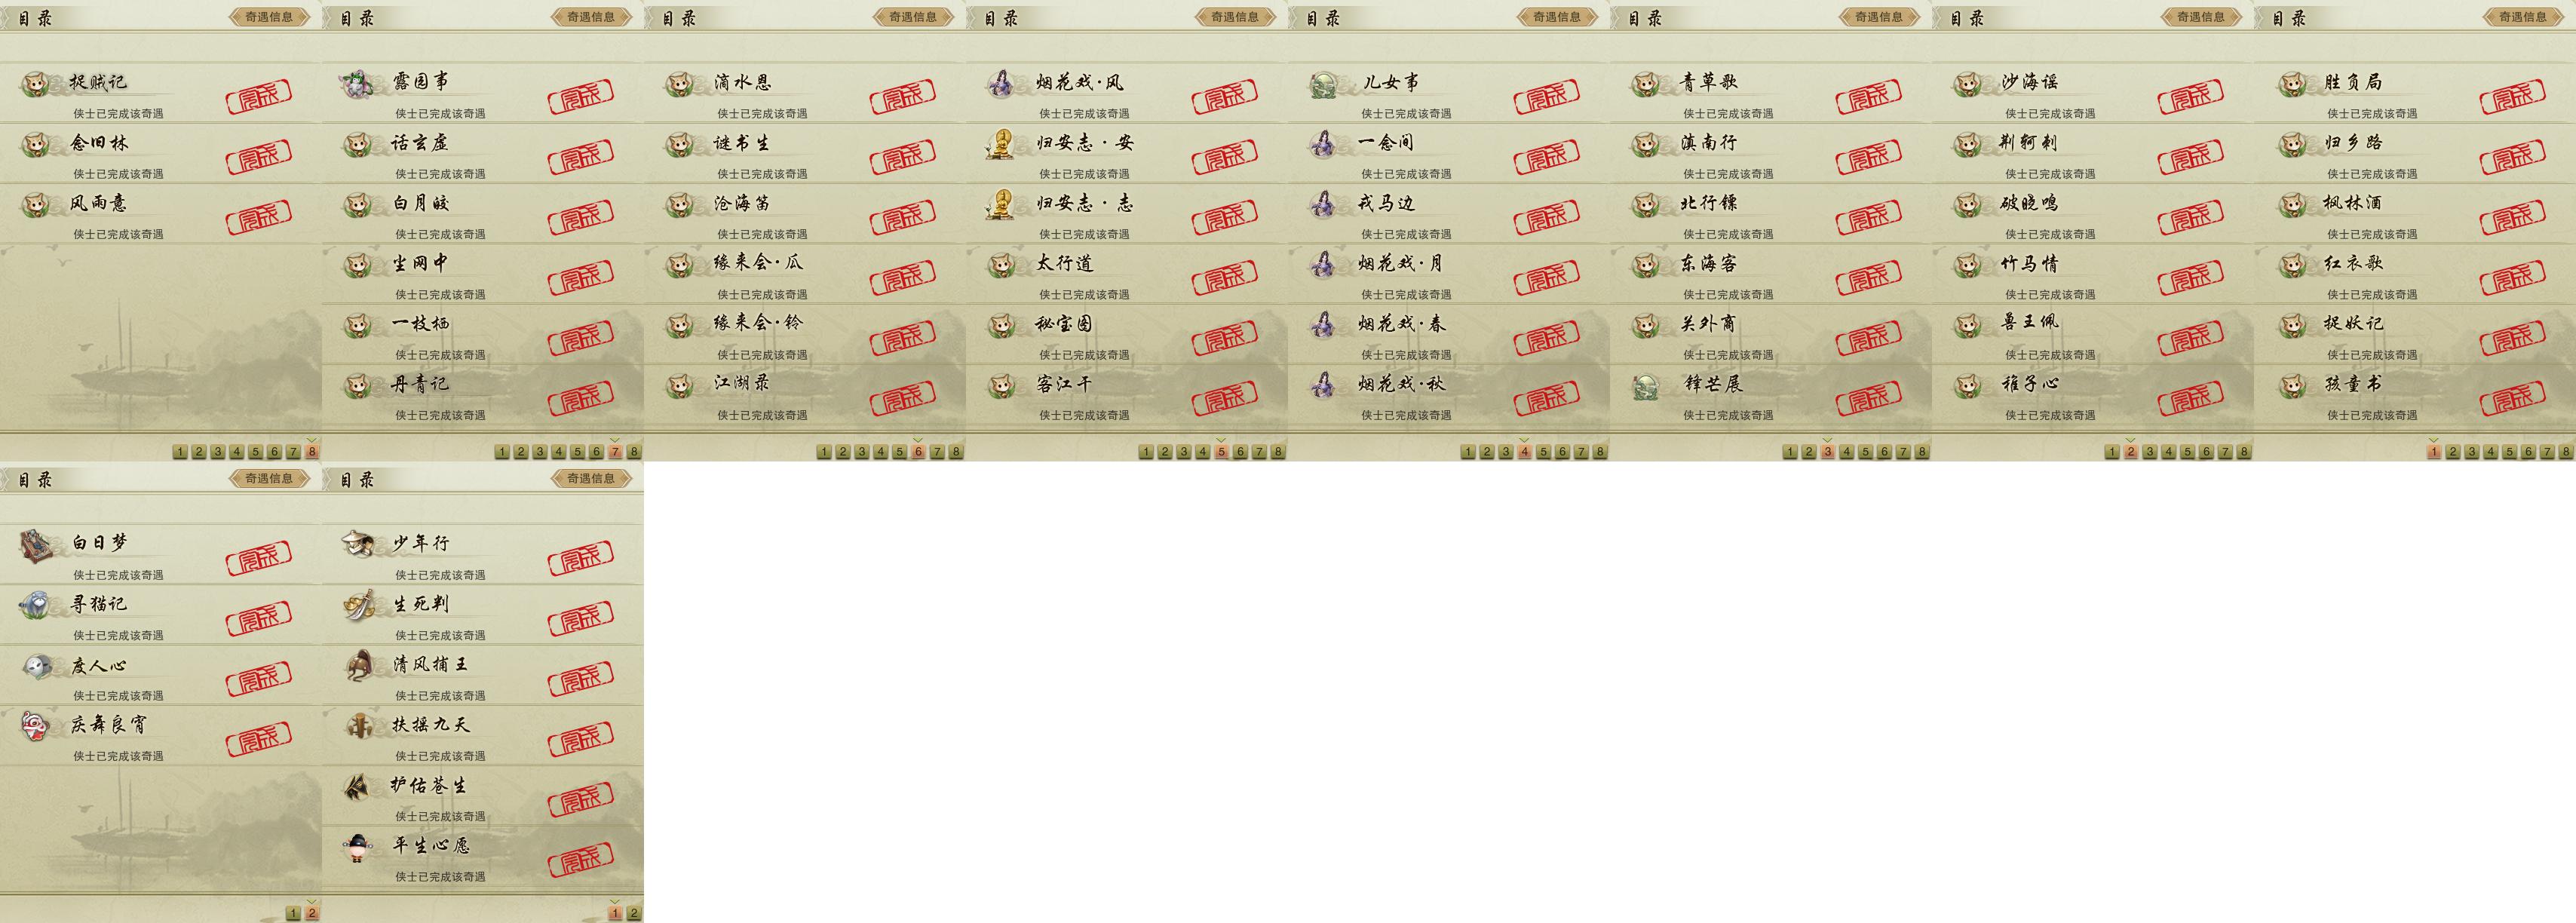Image resolution: width=2576 pixels, height=923 pixels.
Task: Open the 庆舞良宵 lion-dance icon
Action: pyautogui.click(x=36, y=726)
